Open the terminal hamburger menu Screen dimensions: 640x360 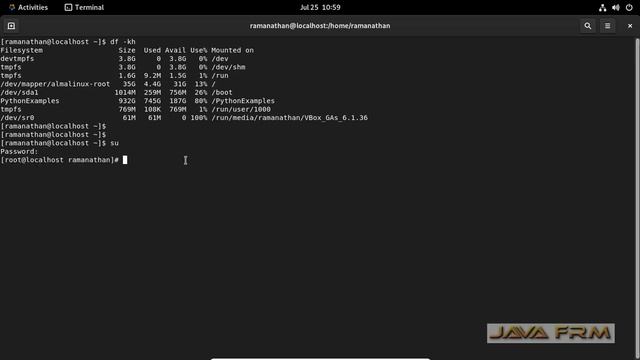tap(607, 26)
